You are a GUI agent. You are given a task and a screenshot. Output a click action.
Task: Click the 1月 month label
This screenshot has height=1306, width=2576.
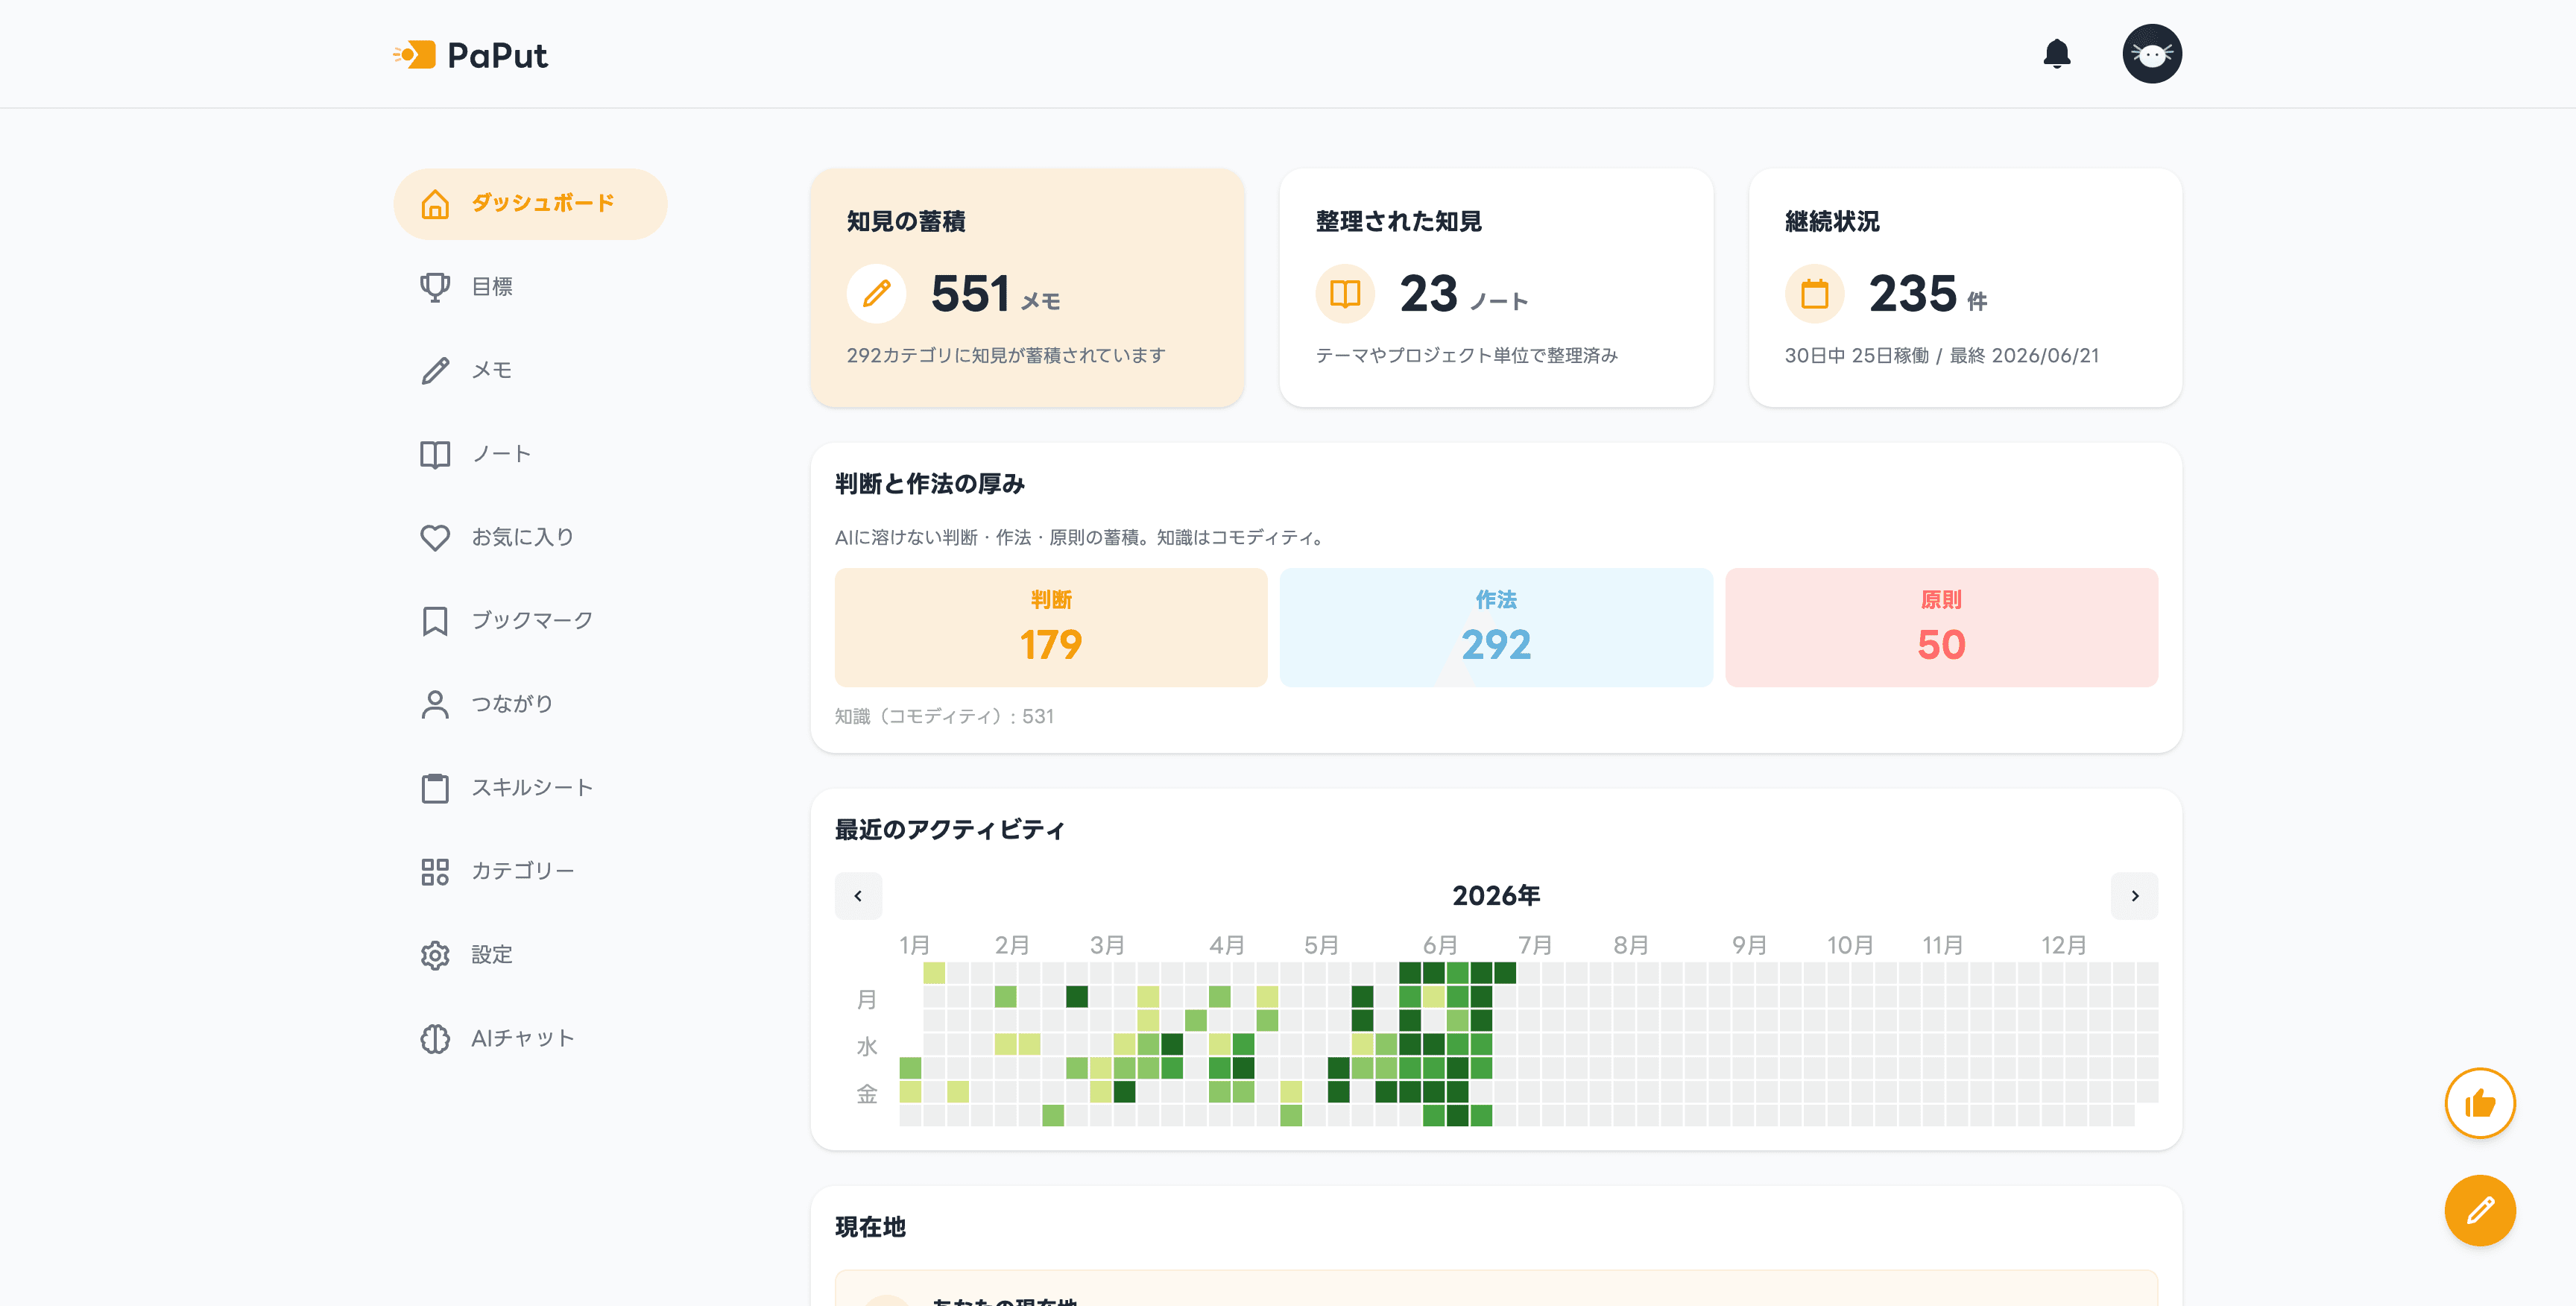pos(914,945)
